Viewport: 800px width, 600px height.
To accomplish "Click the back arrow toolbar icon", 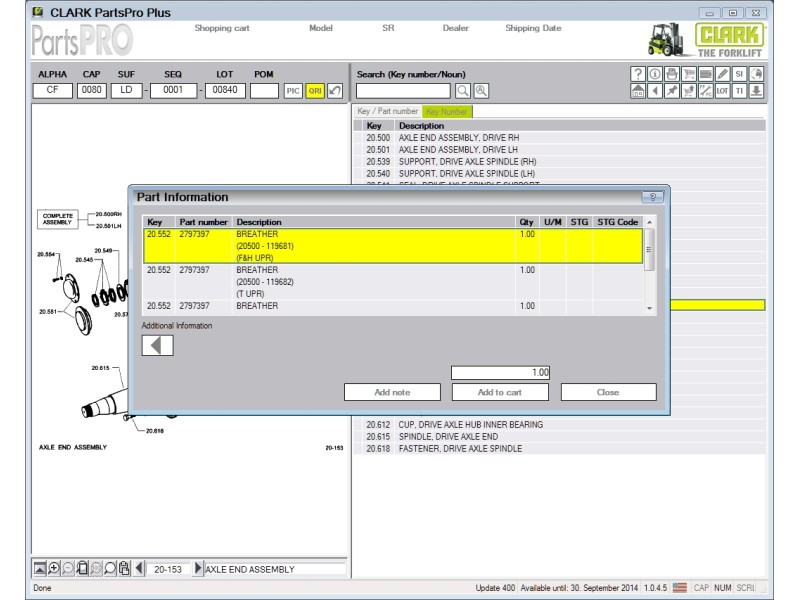I will [x=655, y=91].
